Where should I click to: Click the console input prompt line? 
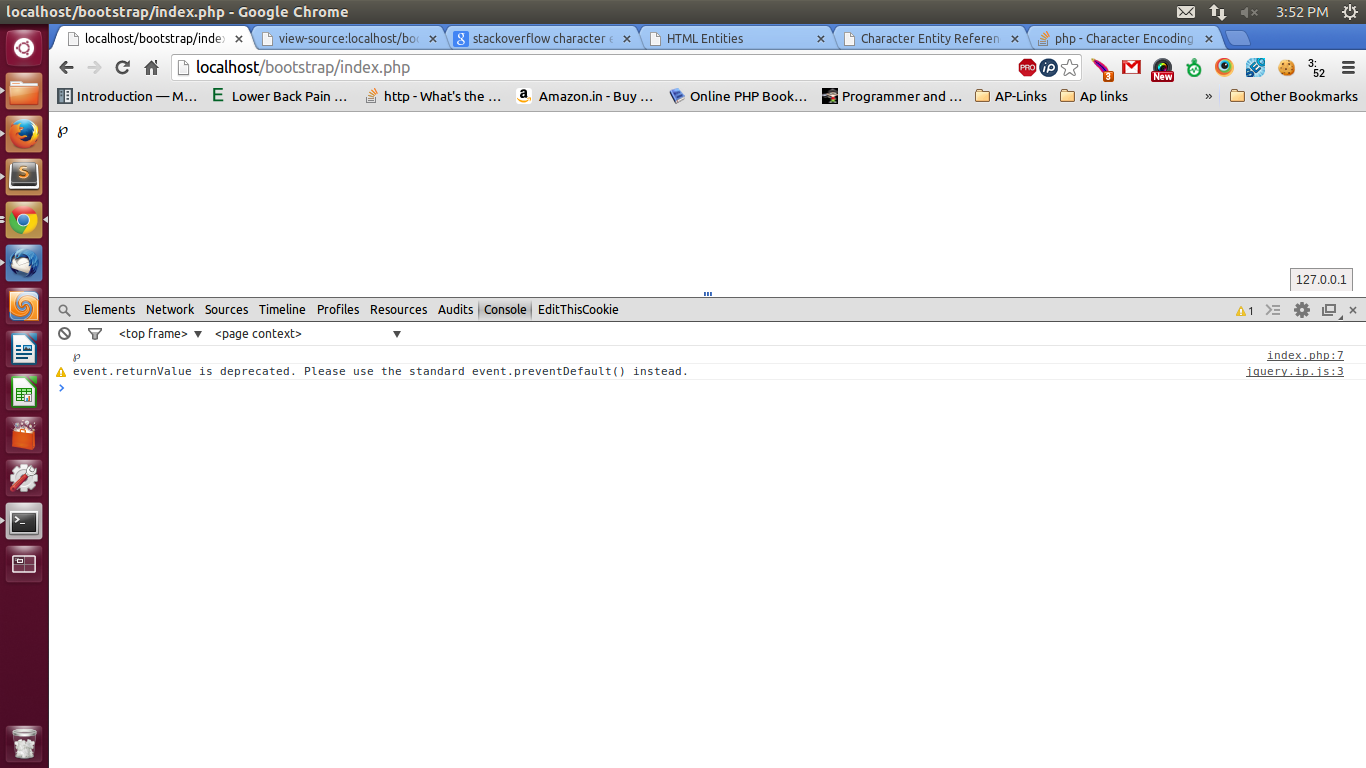707,387
